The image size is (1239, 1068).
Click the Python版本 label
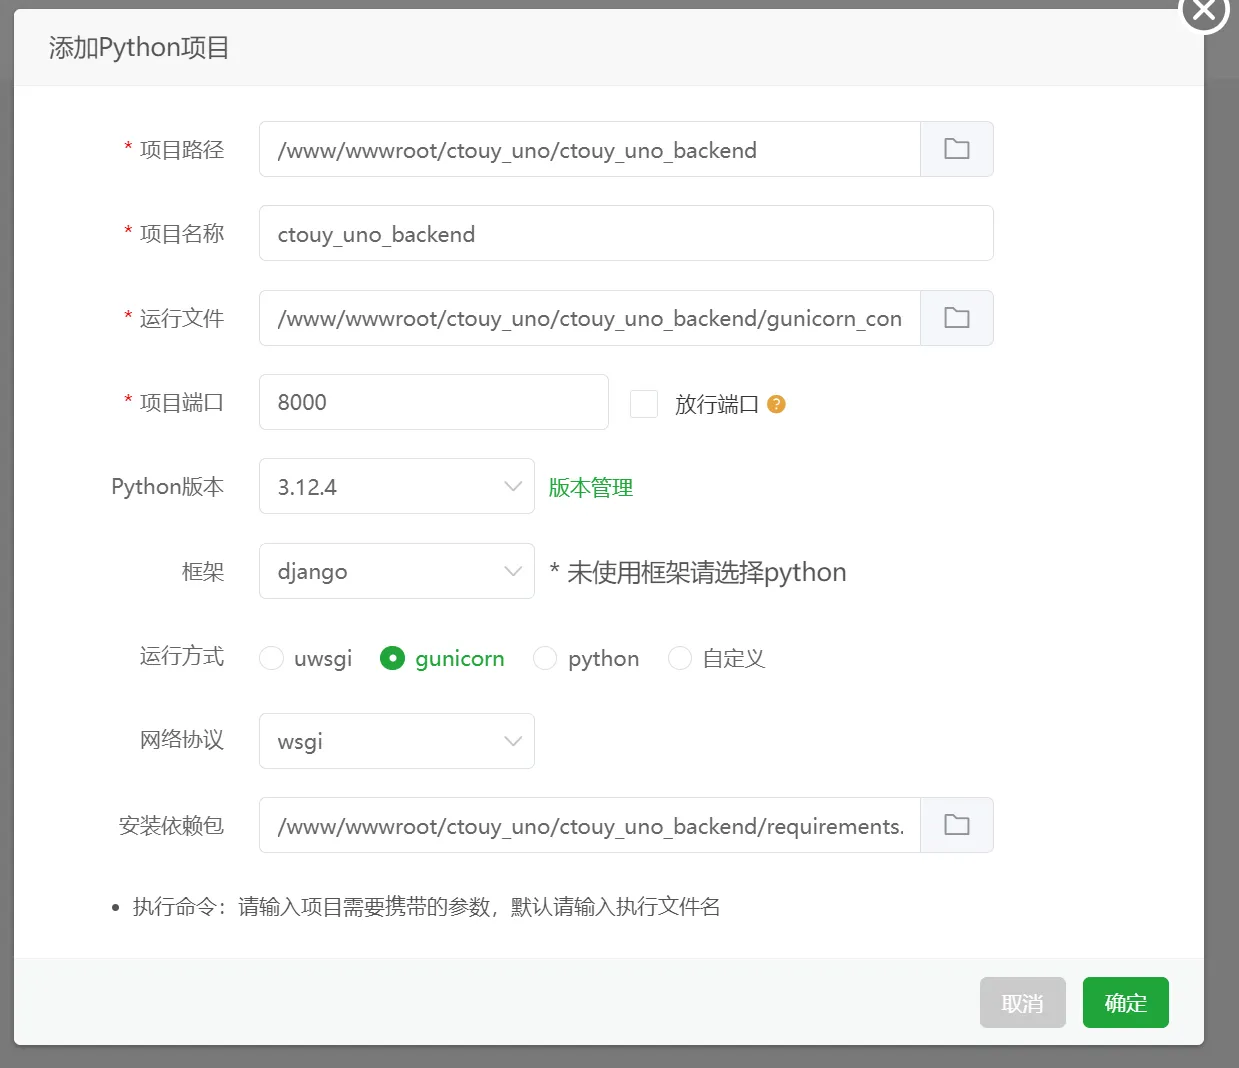(x=168, y=487)
